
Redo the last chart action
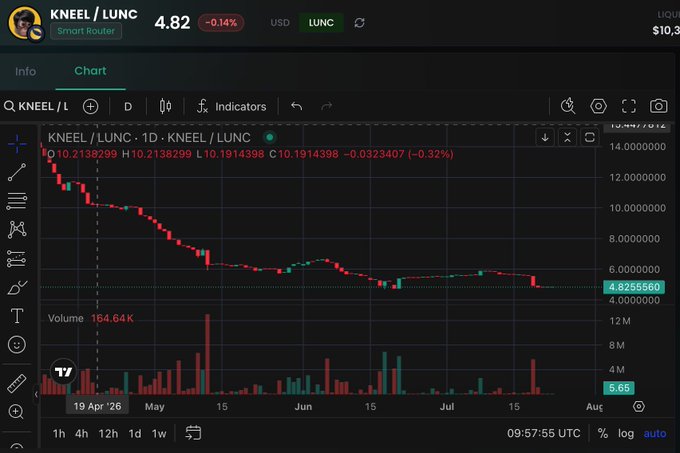tap(327, 106)
